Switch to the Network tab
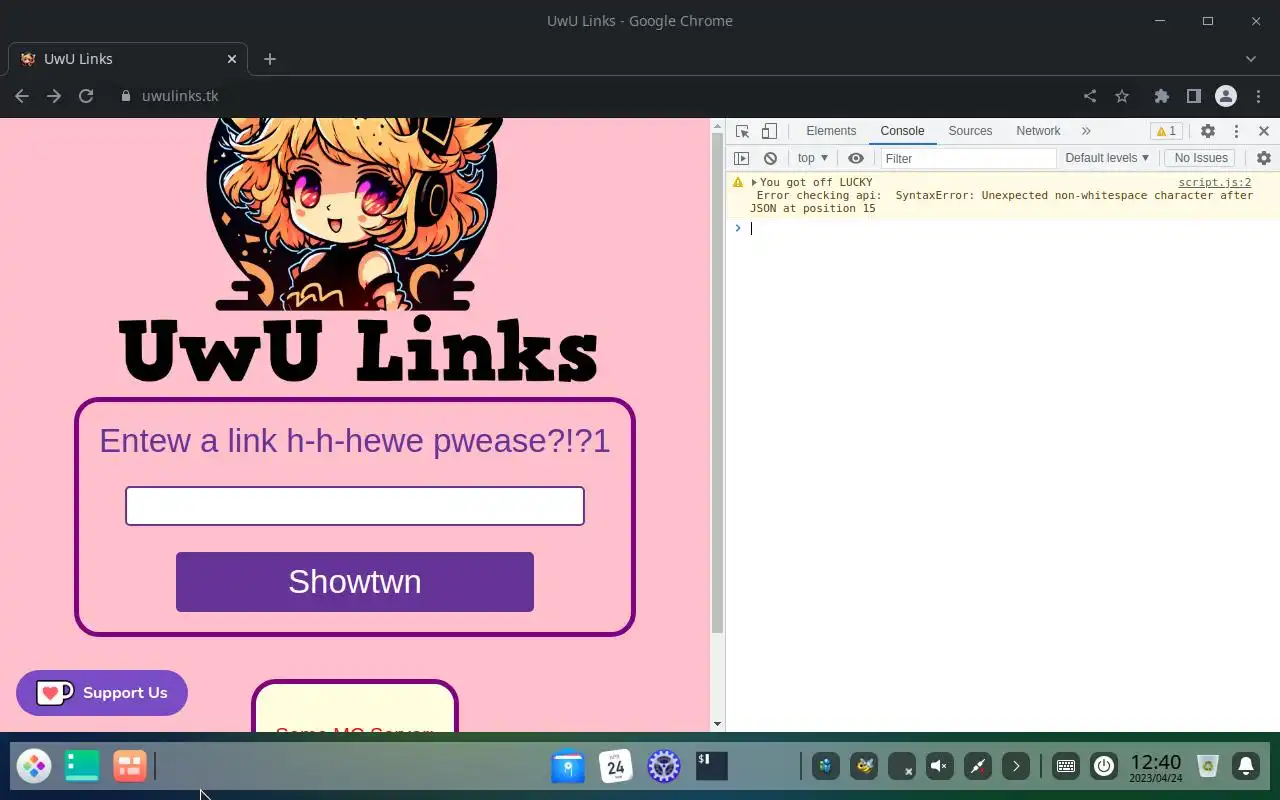The width and height of the screenshot is (1280, 800). click(1038, 131)
